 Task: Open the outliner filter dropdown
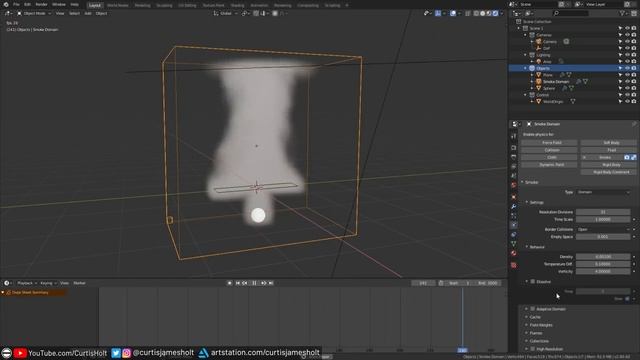coord(623,13)
